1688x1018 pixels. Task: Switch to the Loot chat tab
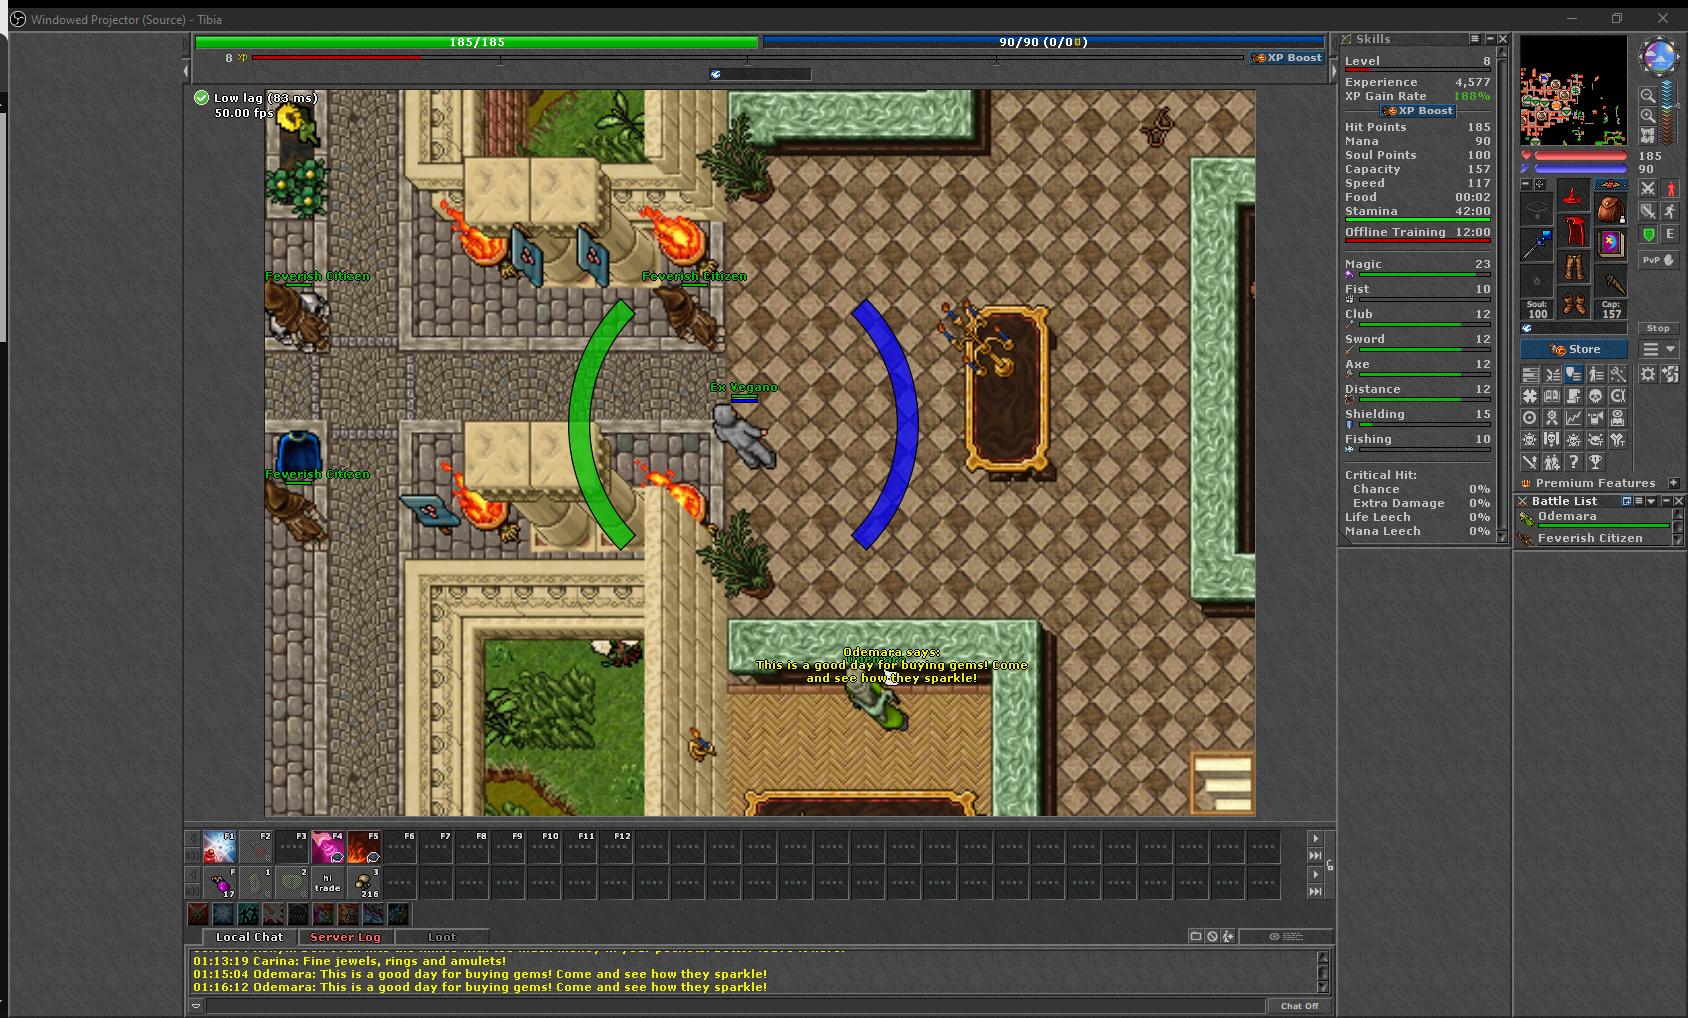442,937
